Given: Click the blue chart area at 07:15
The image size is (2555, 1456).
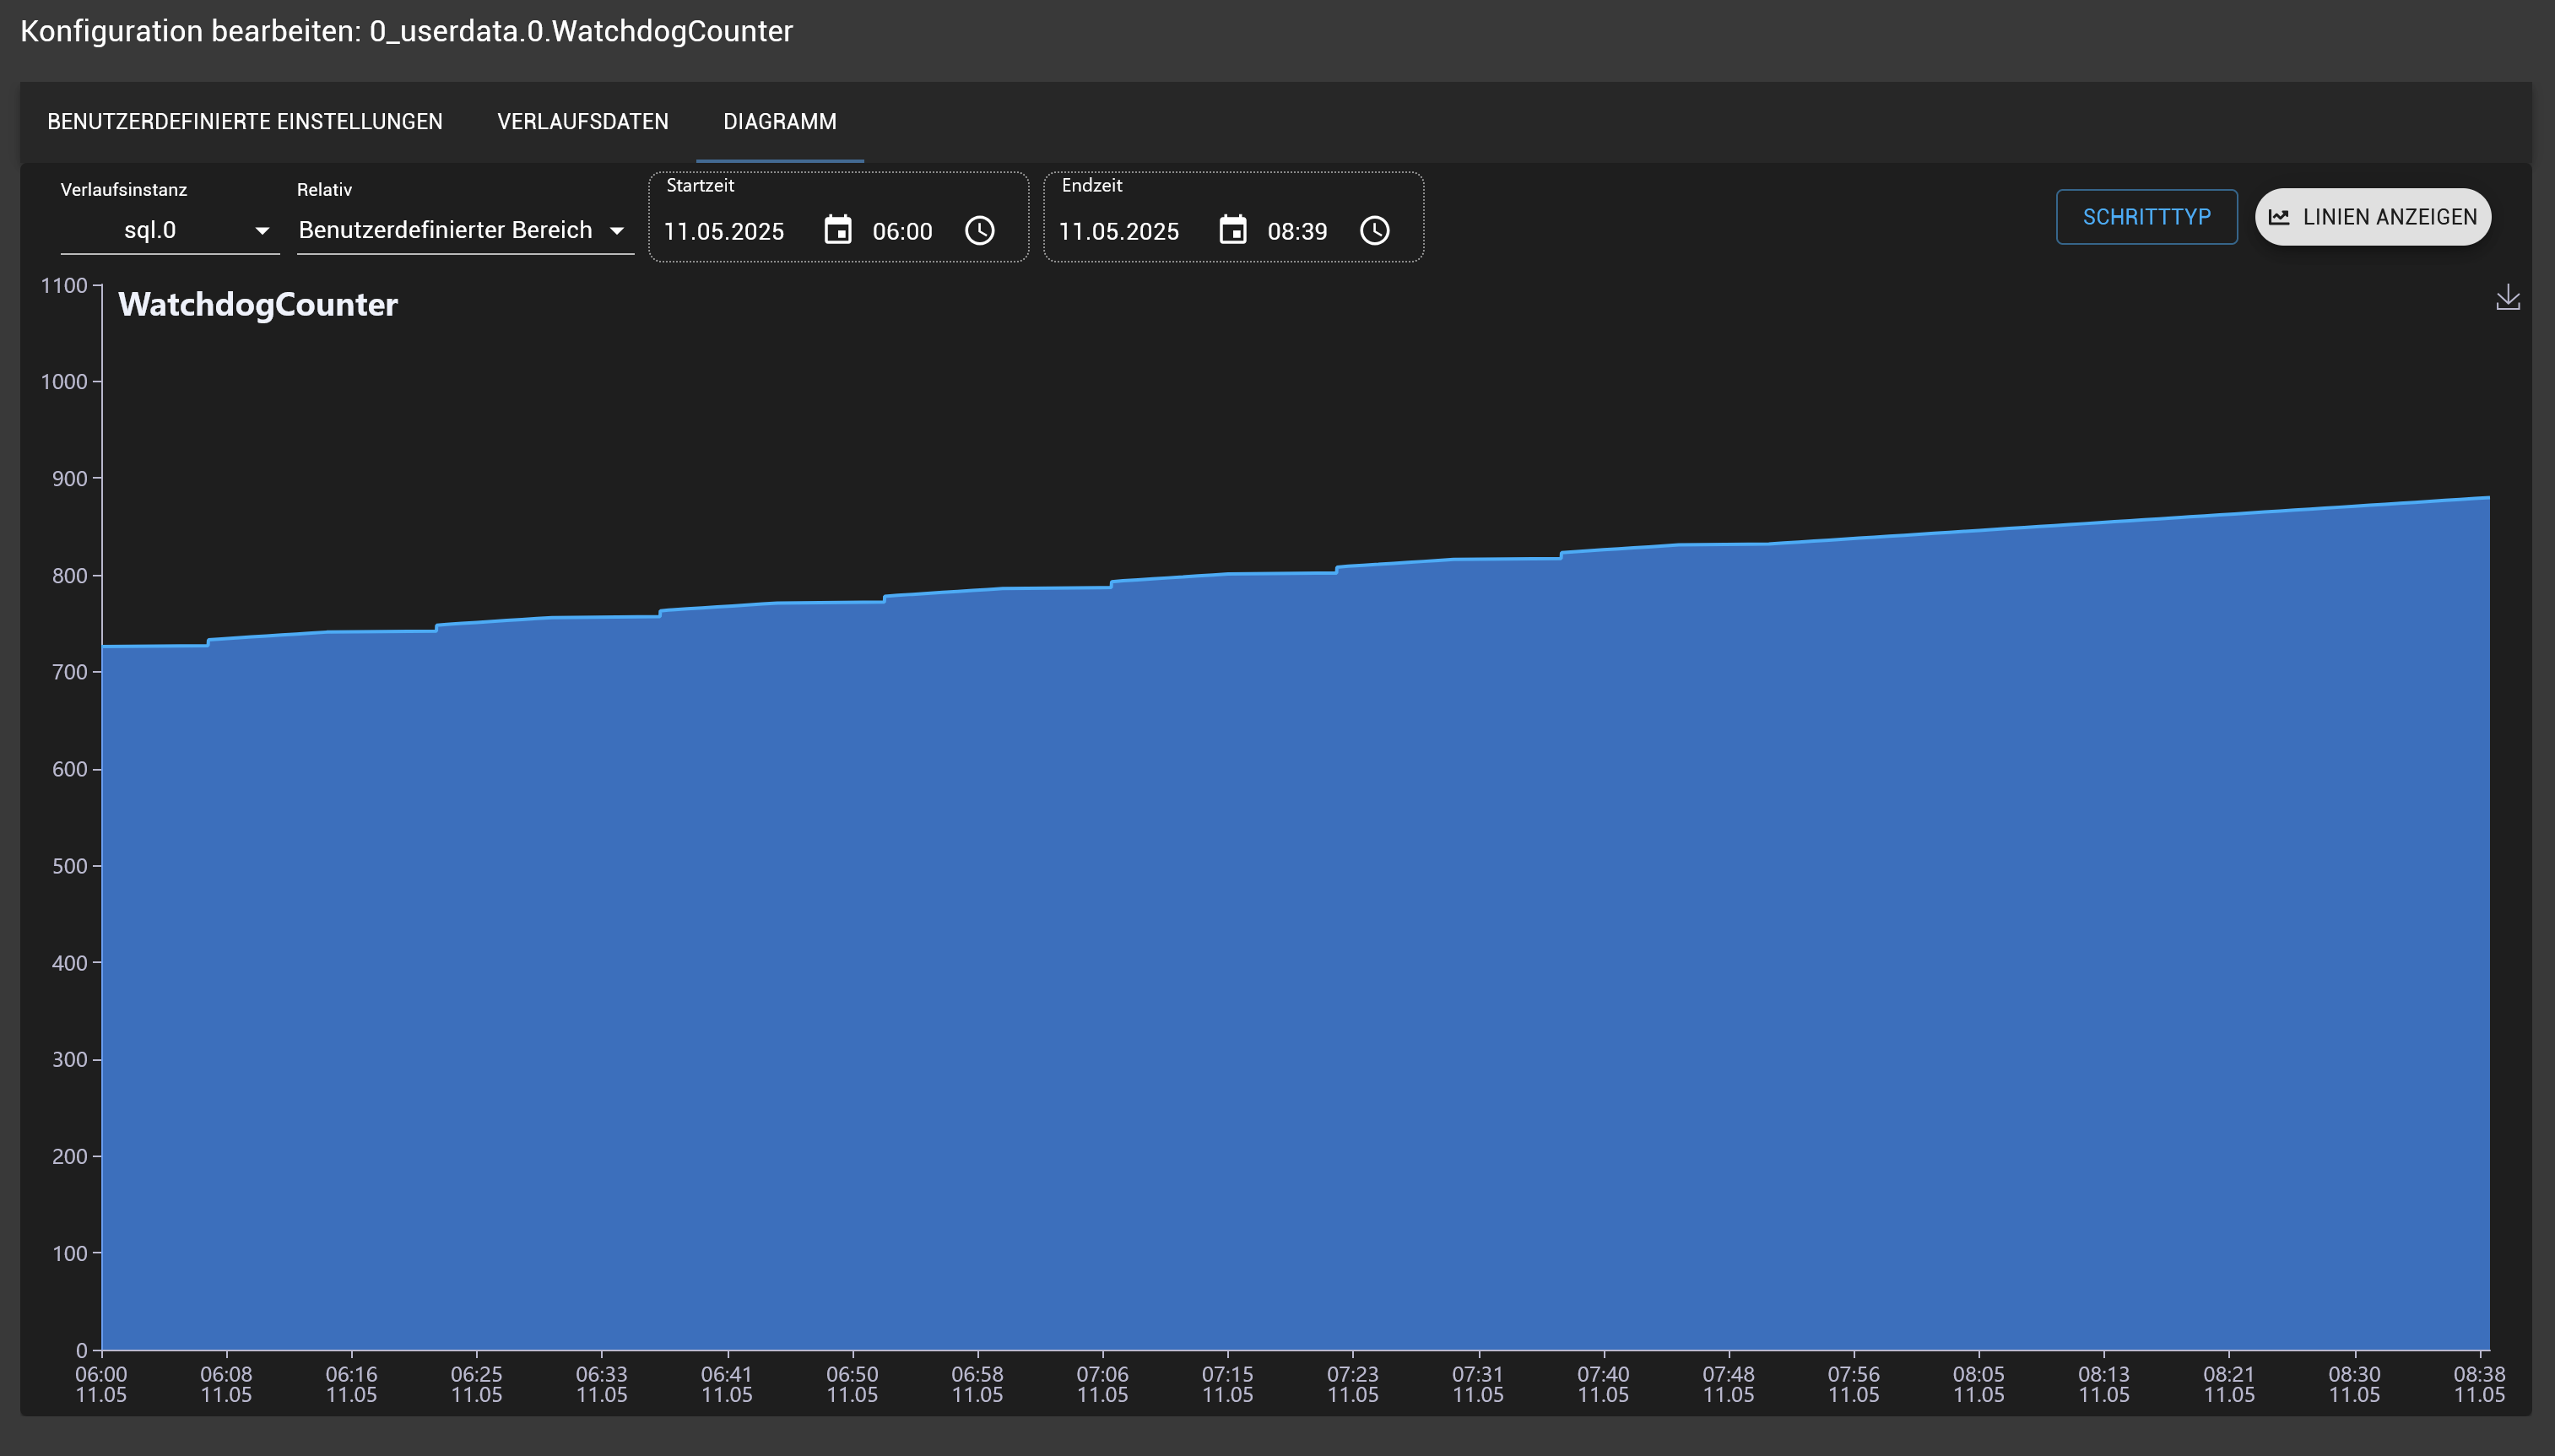Looking at the screenshot, I should tap(1227, 950).
